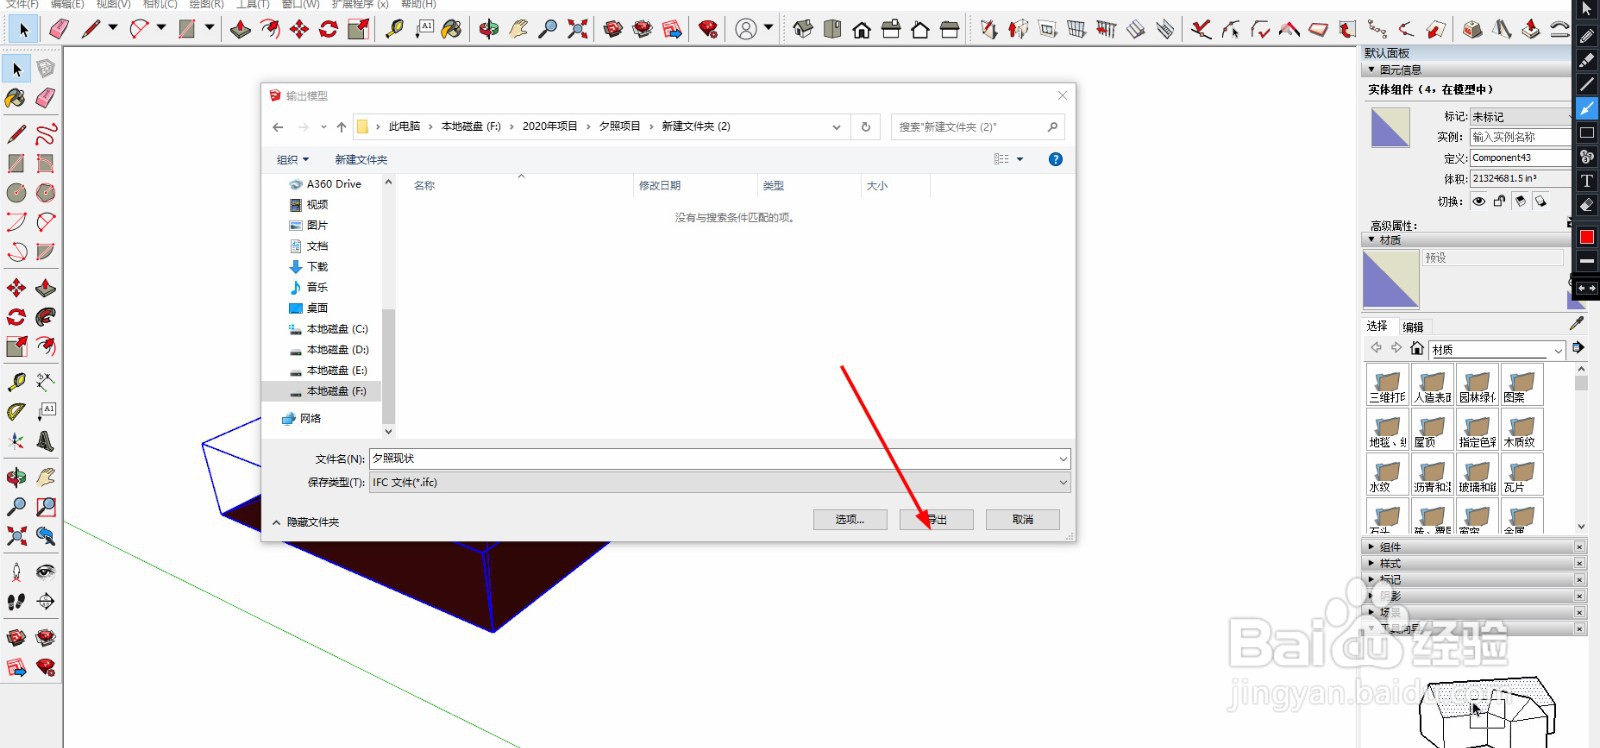Toggle hide folders in export dialog

pyautogui.click(x=306, y=522)
